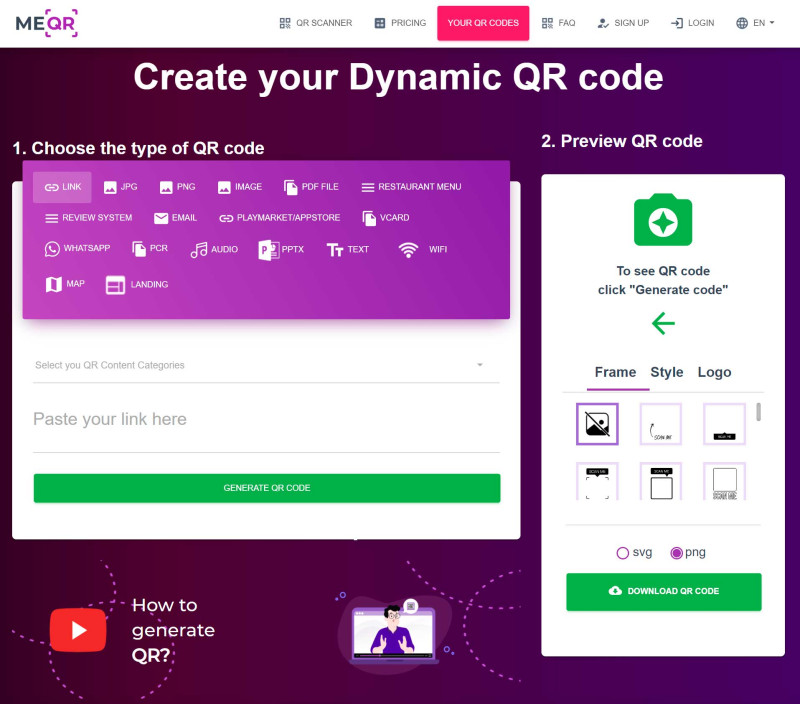The width and height of the screenshot is (800, 704).
Task: Choose the PDF File QR type
Action: (311, 187)
